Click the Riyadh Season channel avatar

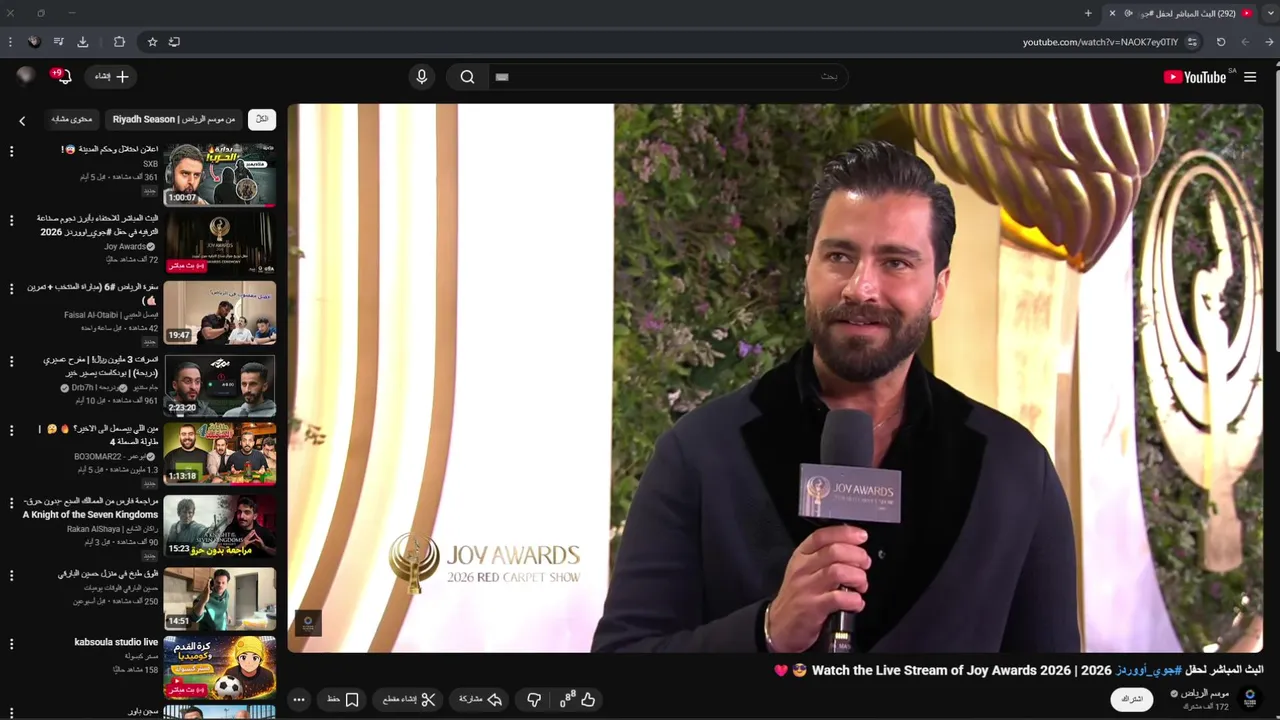pos(1250,698)
